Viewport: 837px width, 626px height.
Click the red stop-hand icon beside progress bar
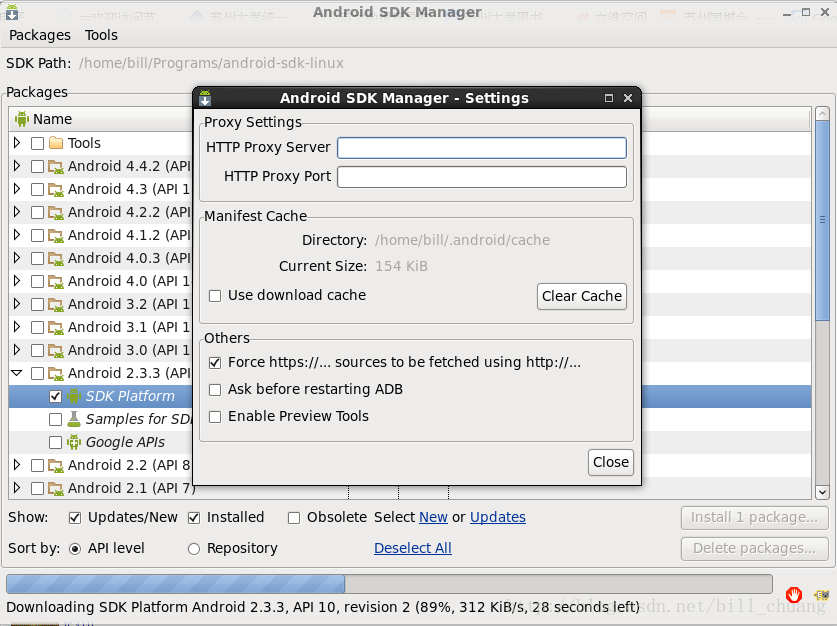[x=794, y=594]
